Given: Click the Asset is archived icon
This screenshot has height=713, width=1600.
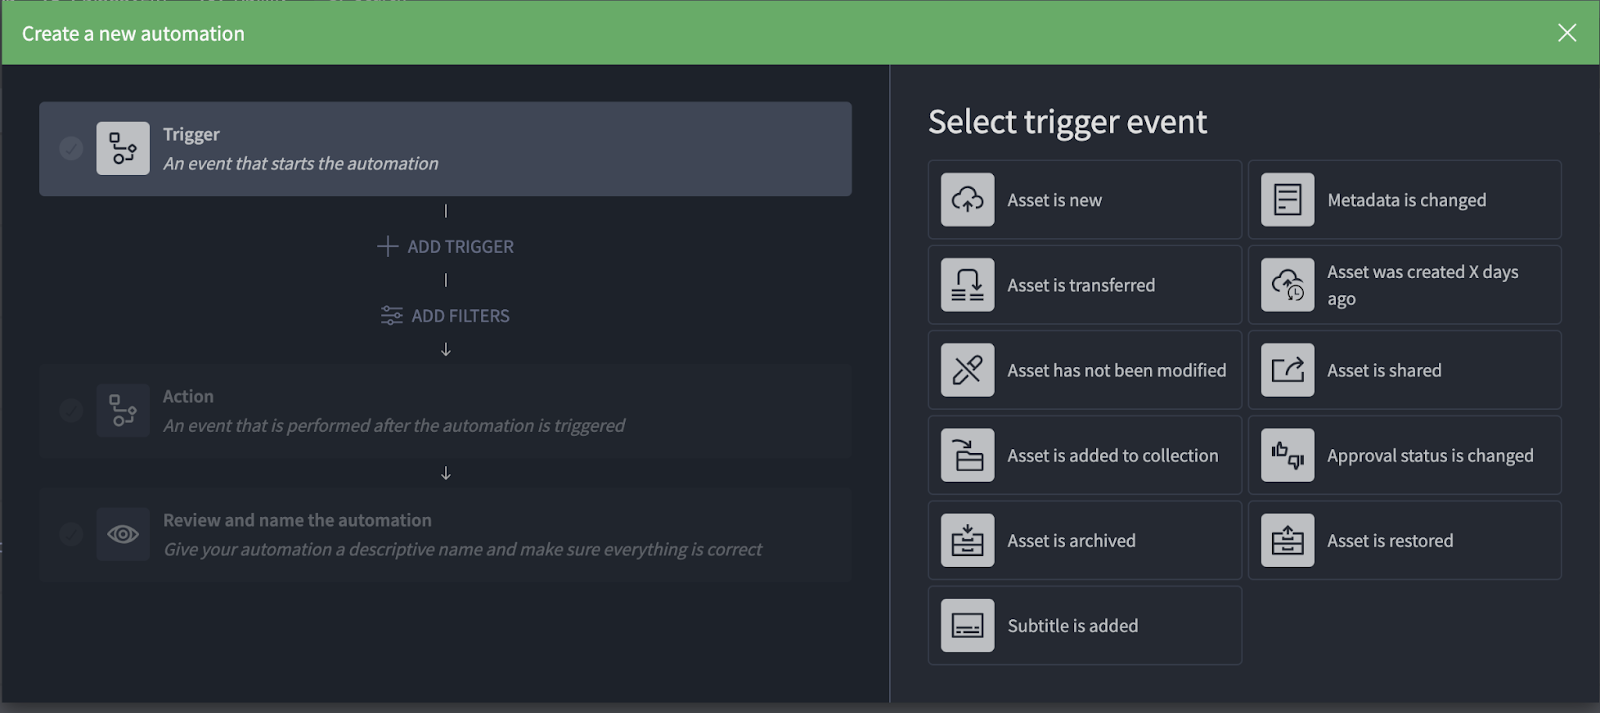Looking at the screenshot, I should point(967,540).
